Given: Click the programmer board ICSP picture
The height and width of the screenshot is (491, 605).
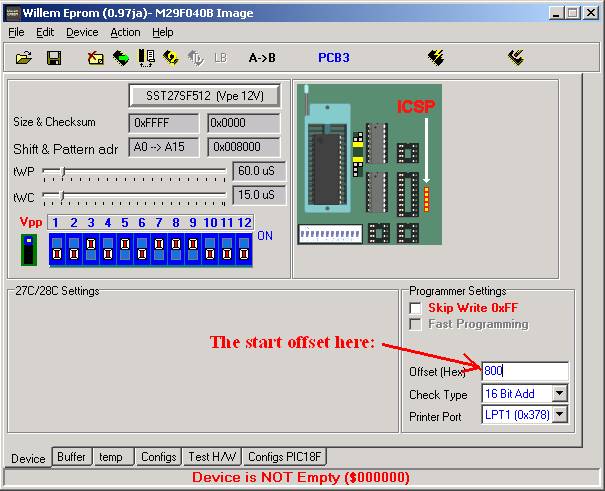Looking at the screenshot, I should pyautogui.click(x=369, y=165).
